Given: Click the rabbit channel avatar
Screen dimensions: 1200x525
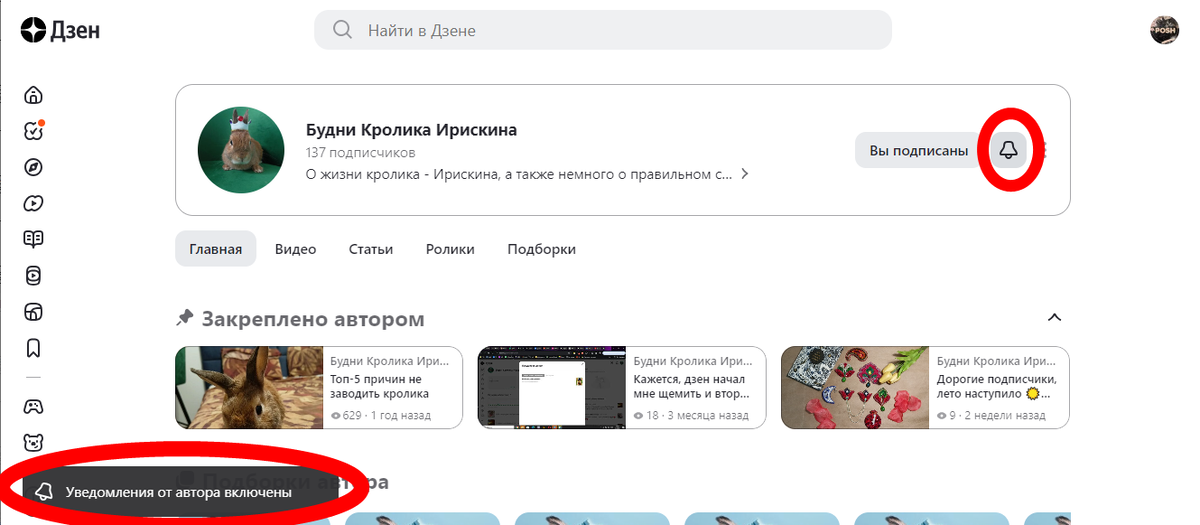Looking at the screenshot, I should click(x=240, y=150).
